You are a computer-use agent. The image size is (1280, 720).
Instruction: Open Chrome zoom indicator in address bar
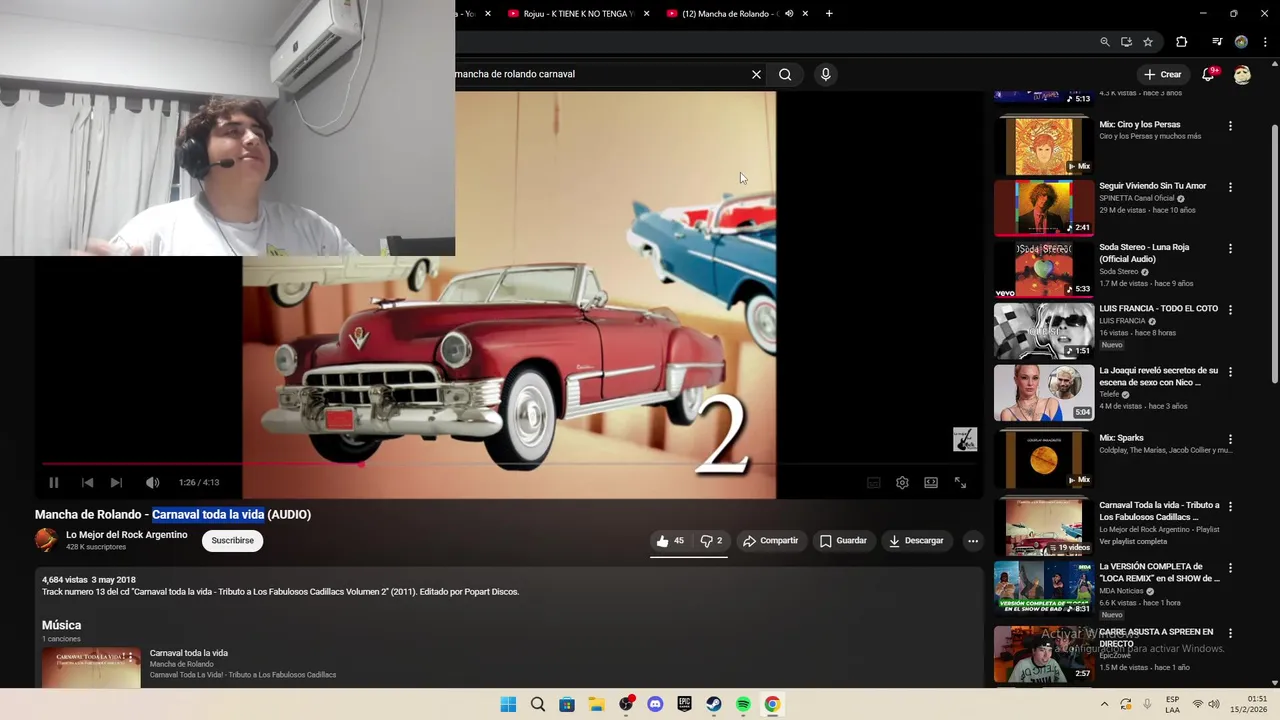coord(1105,42)
